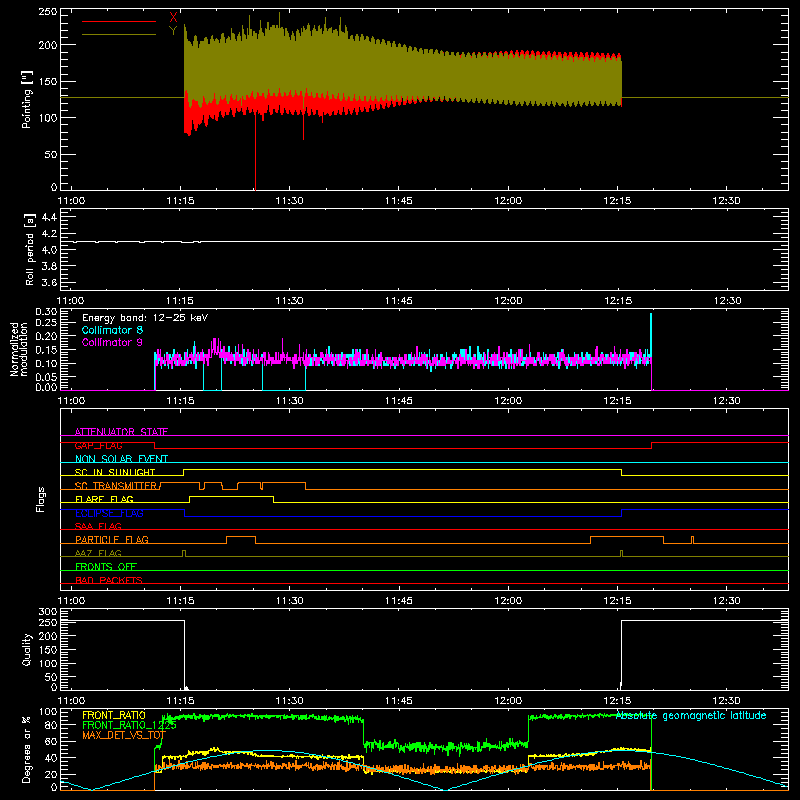
Task: Select 'Energy band: 12-25 keV' annotation
Action: click(x=145, y=318)
